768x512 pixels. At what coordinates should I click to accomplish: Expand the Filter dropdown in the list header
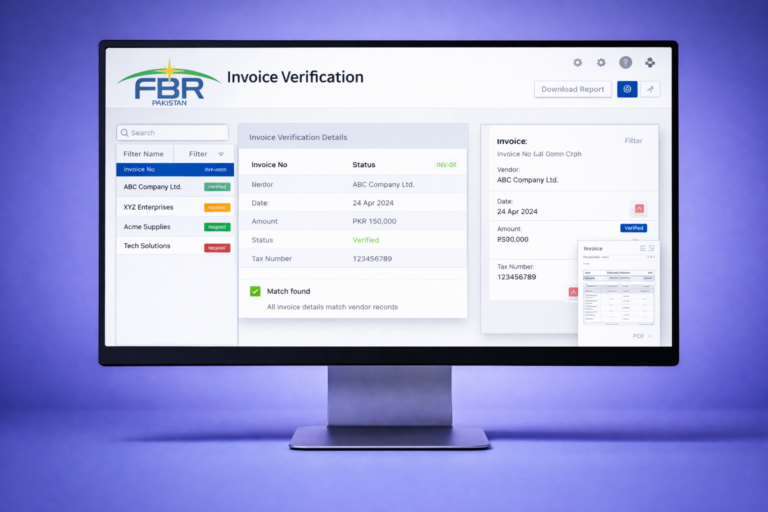203,154
